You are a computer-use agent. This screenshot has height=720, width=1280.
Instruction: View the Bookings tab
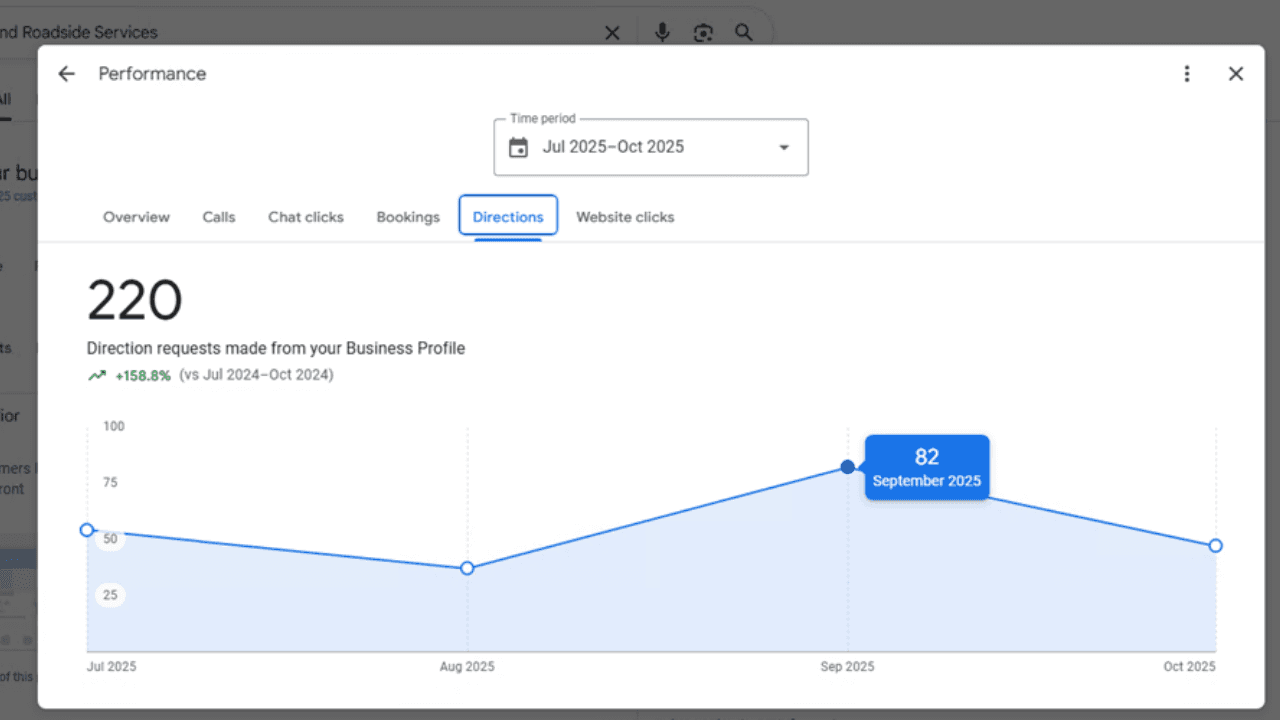pos(408,217)
